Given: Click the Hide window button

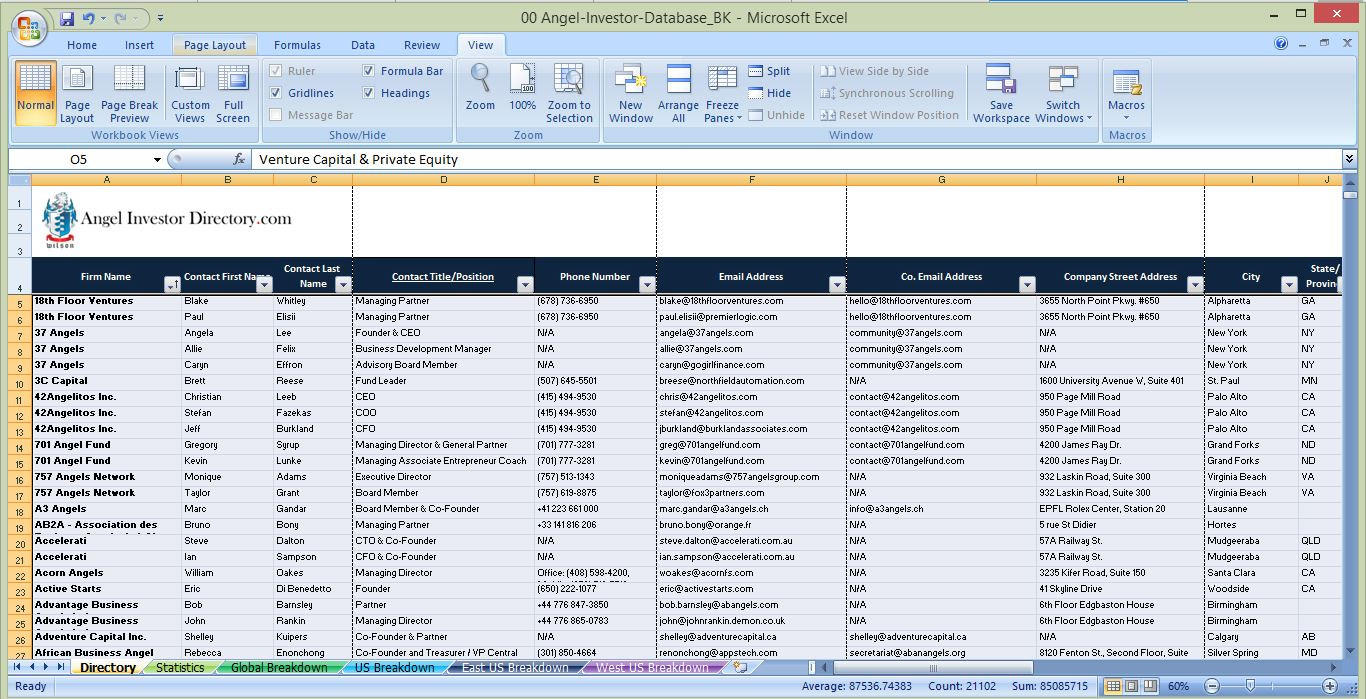Looking at the screenshot, I should 769,93.
